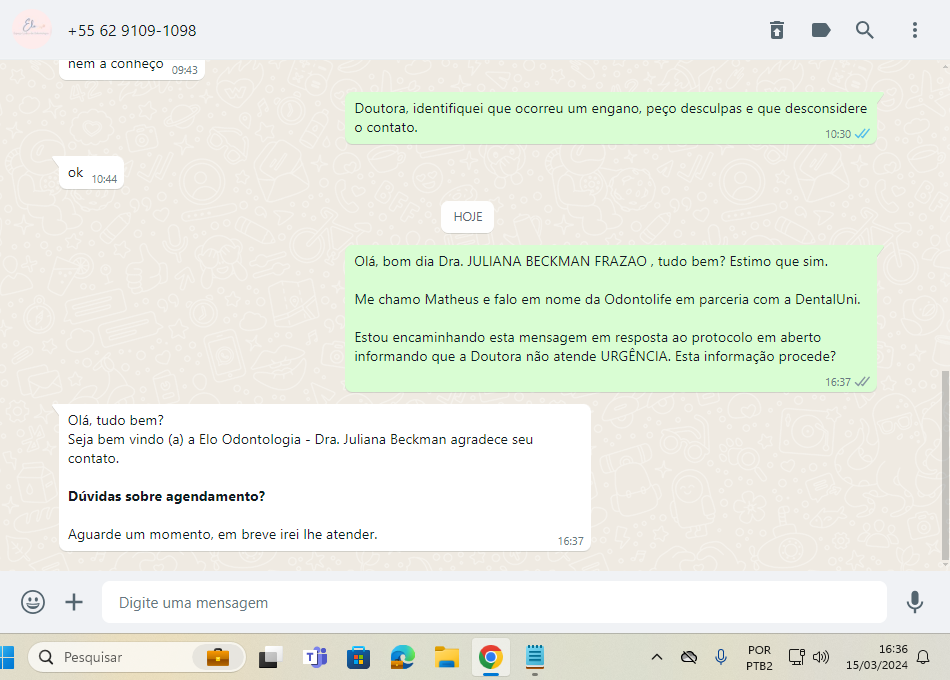Screen dimensions: 950x680
Task: Change the POR PTB2 input language
Action: (759, 658)
